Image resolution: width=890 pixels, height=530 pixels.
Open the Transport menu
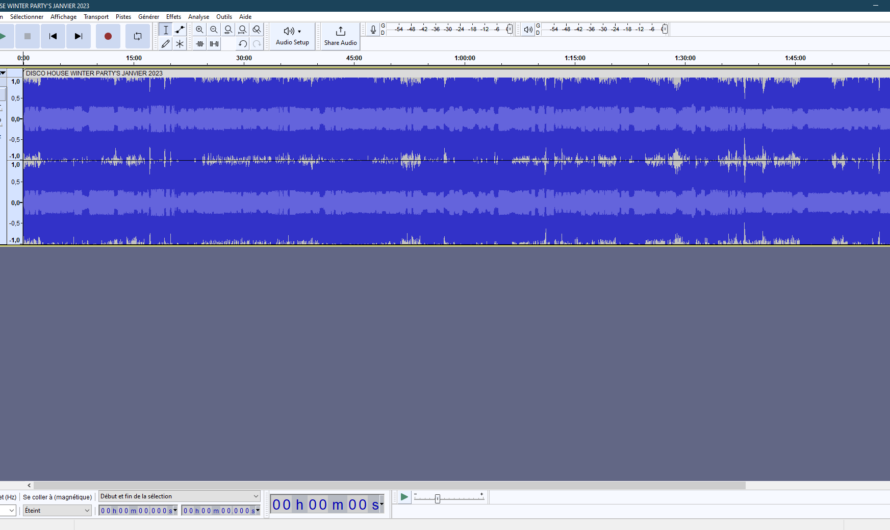tap(96, 17)
